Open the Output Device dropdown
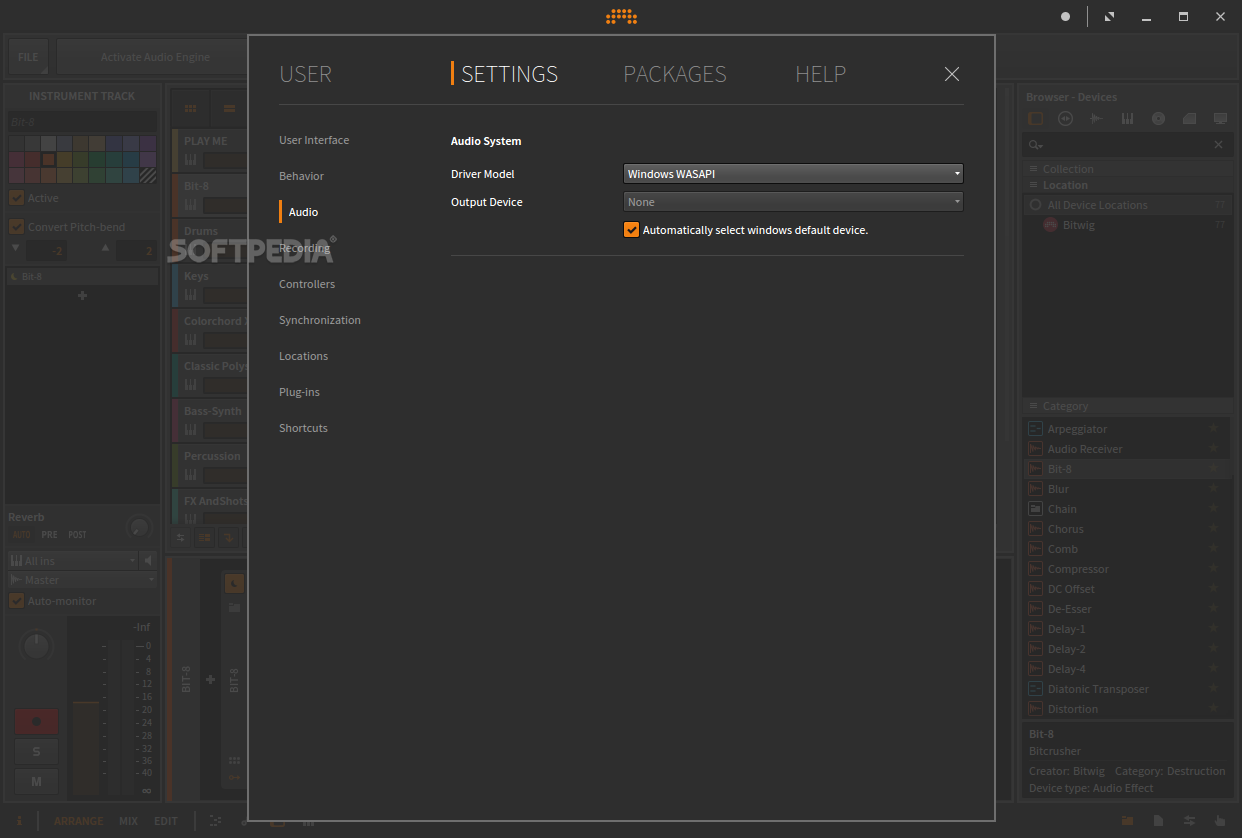 point(793,202)
